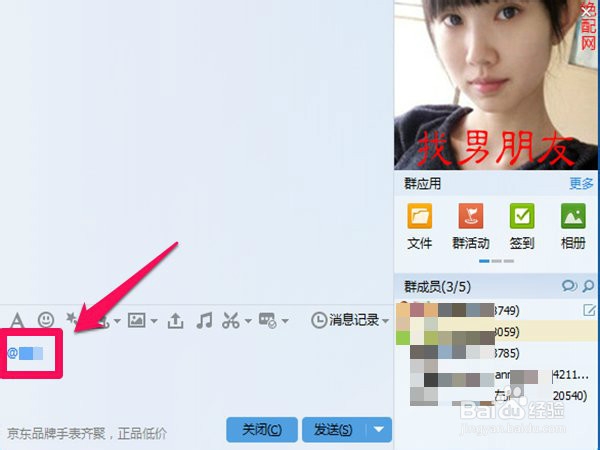Open the emoji smiley picker
The image size is (600, 450).
(x=46, y=320)
